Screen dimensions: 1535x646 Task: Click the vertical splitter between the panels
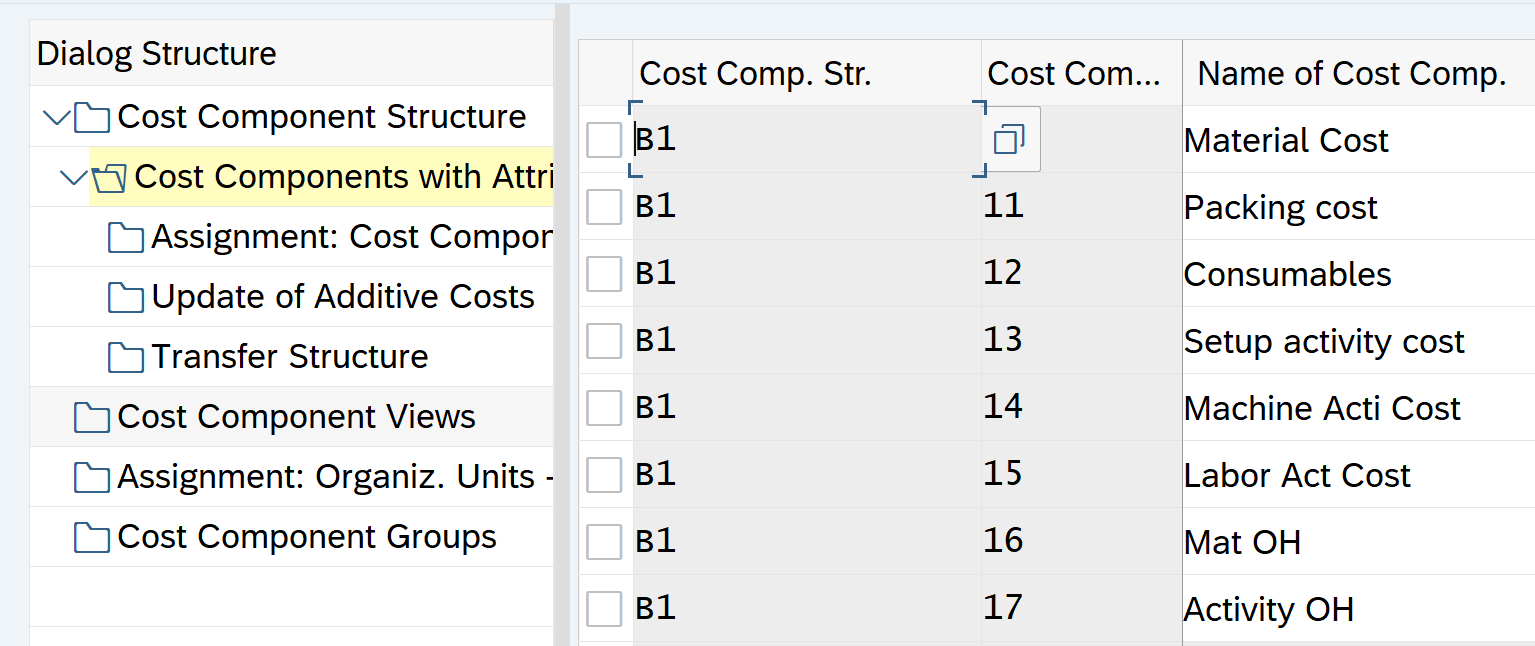click(x=562, y=325)
